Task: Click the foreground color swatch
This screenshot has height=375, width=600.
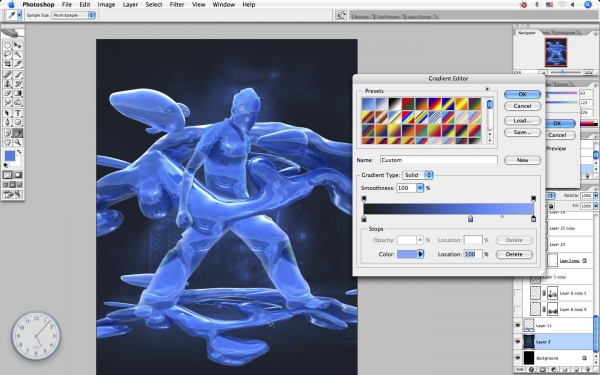Action: 9,156
